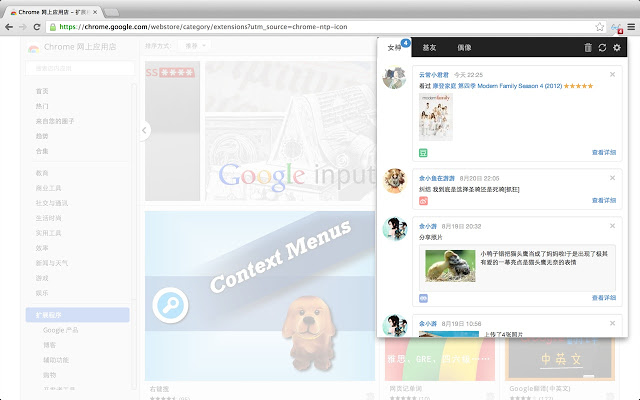Screen dimensions: 640x400
Task: Open popup settings via gear icon
Action: [x=617, y=48]
